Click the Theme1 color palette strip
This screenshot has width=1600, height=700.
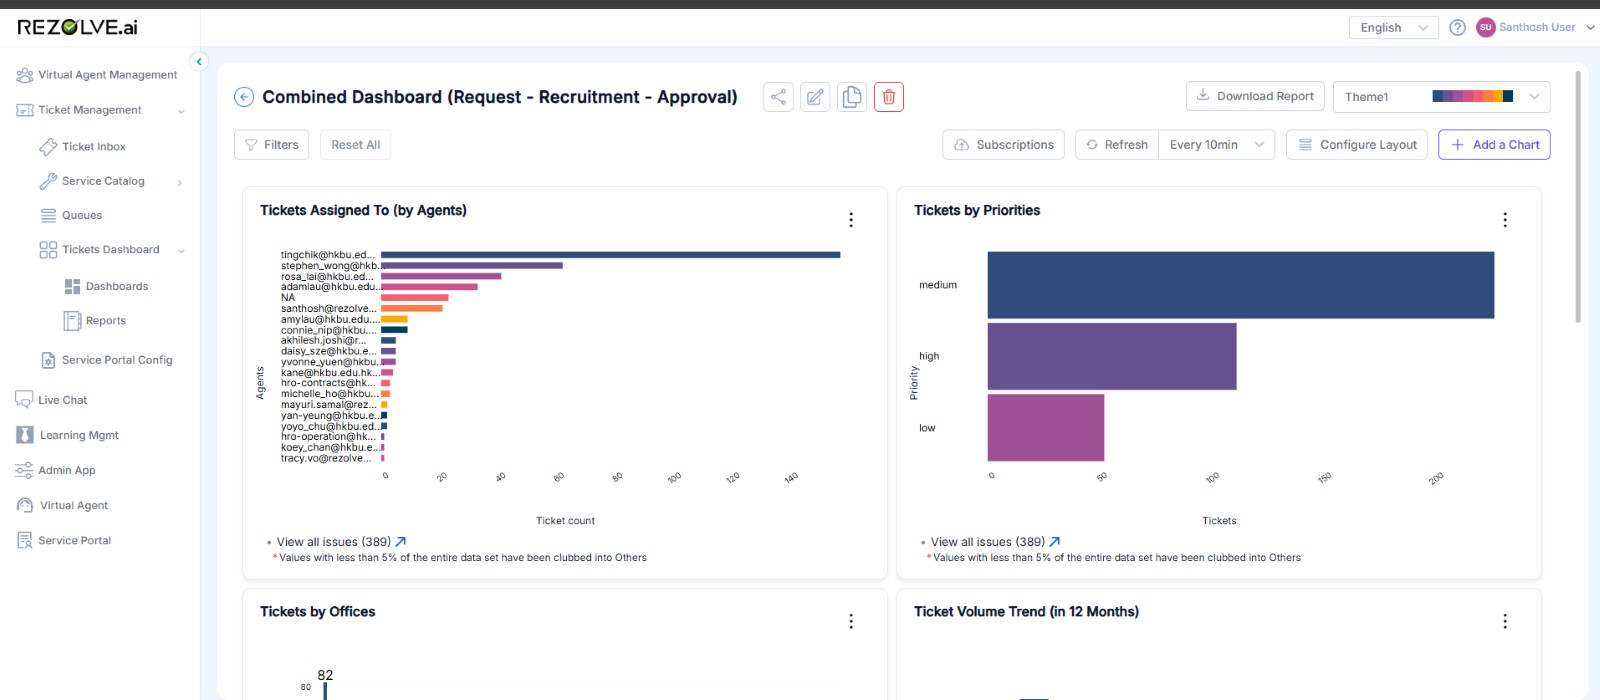1473,96
